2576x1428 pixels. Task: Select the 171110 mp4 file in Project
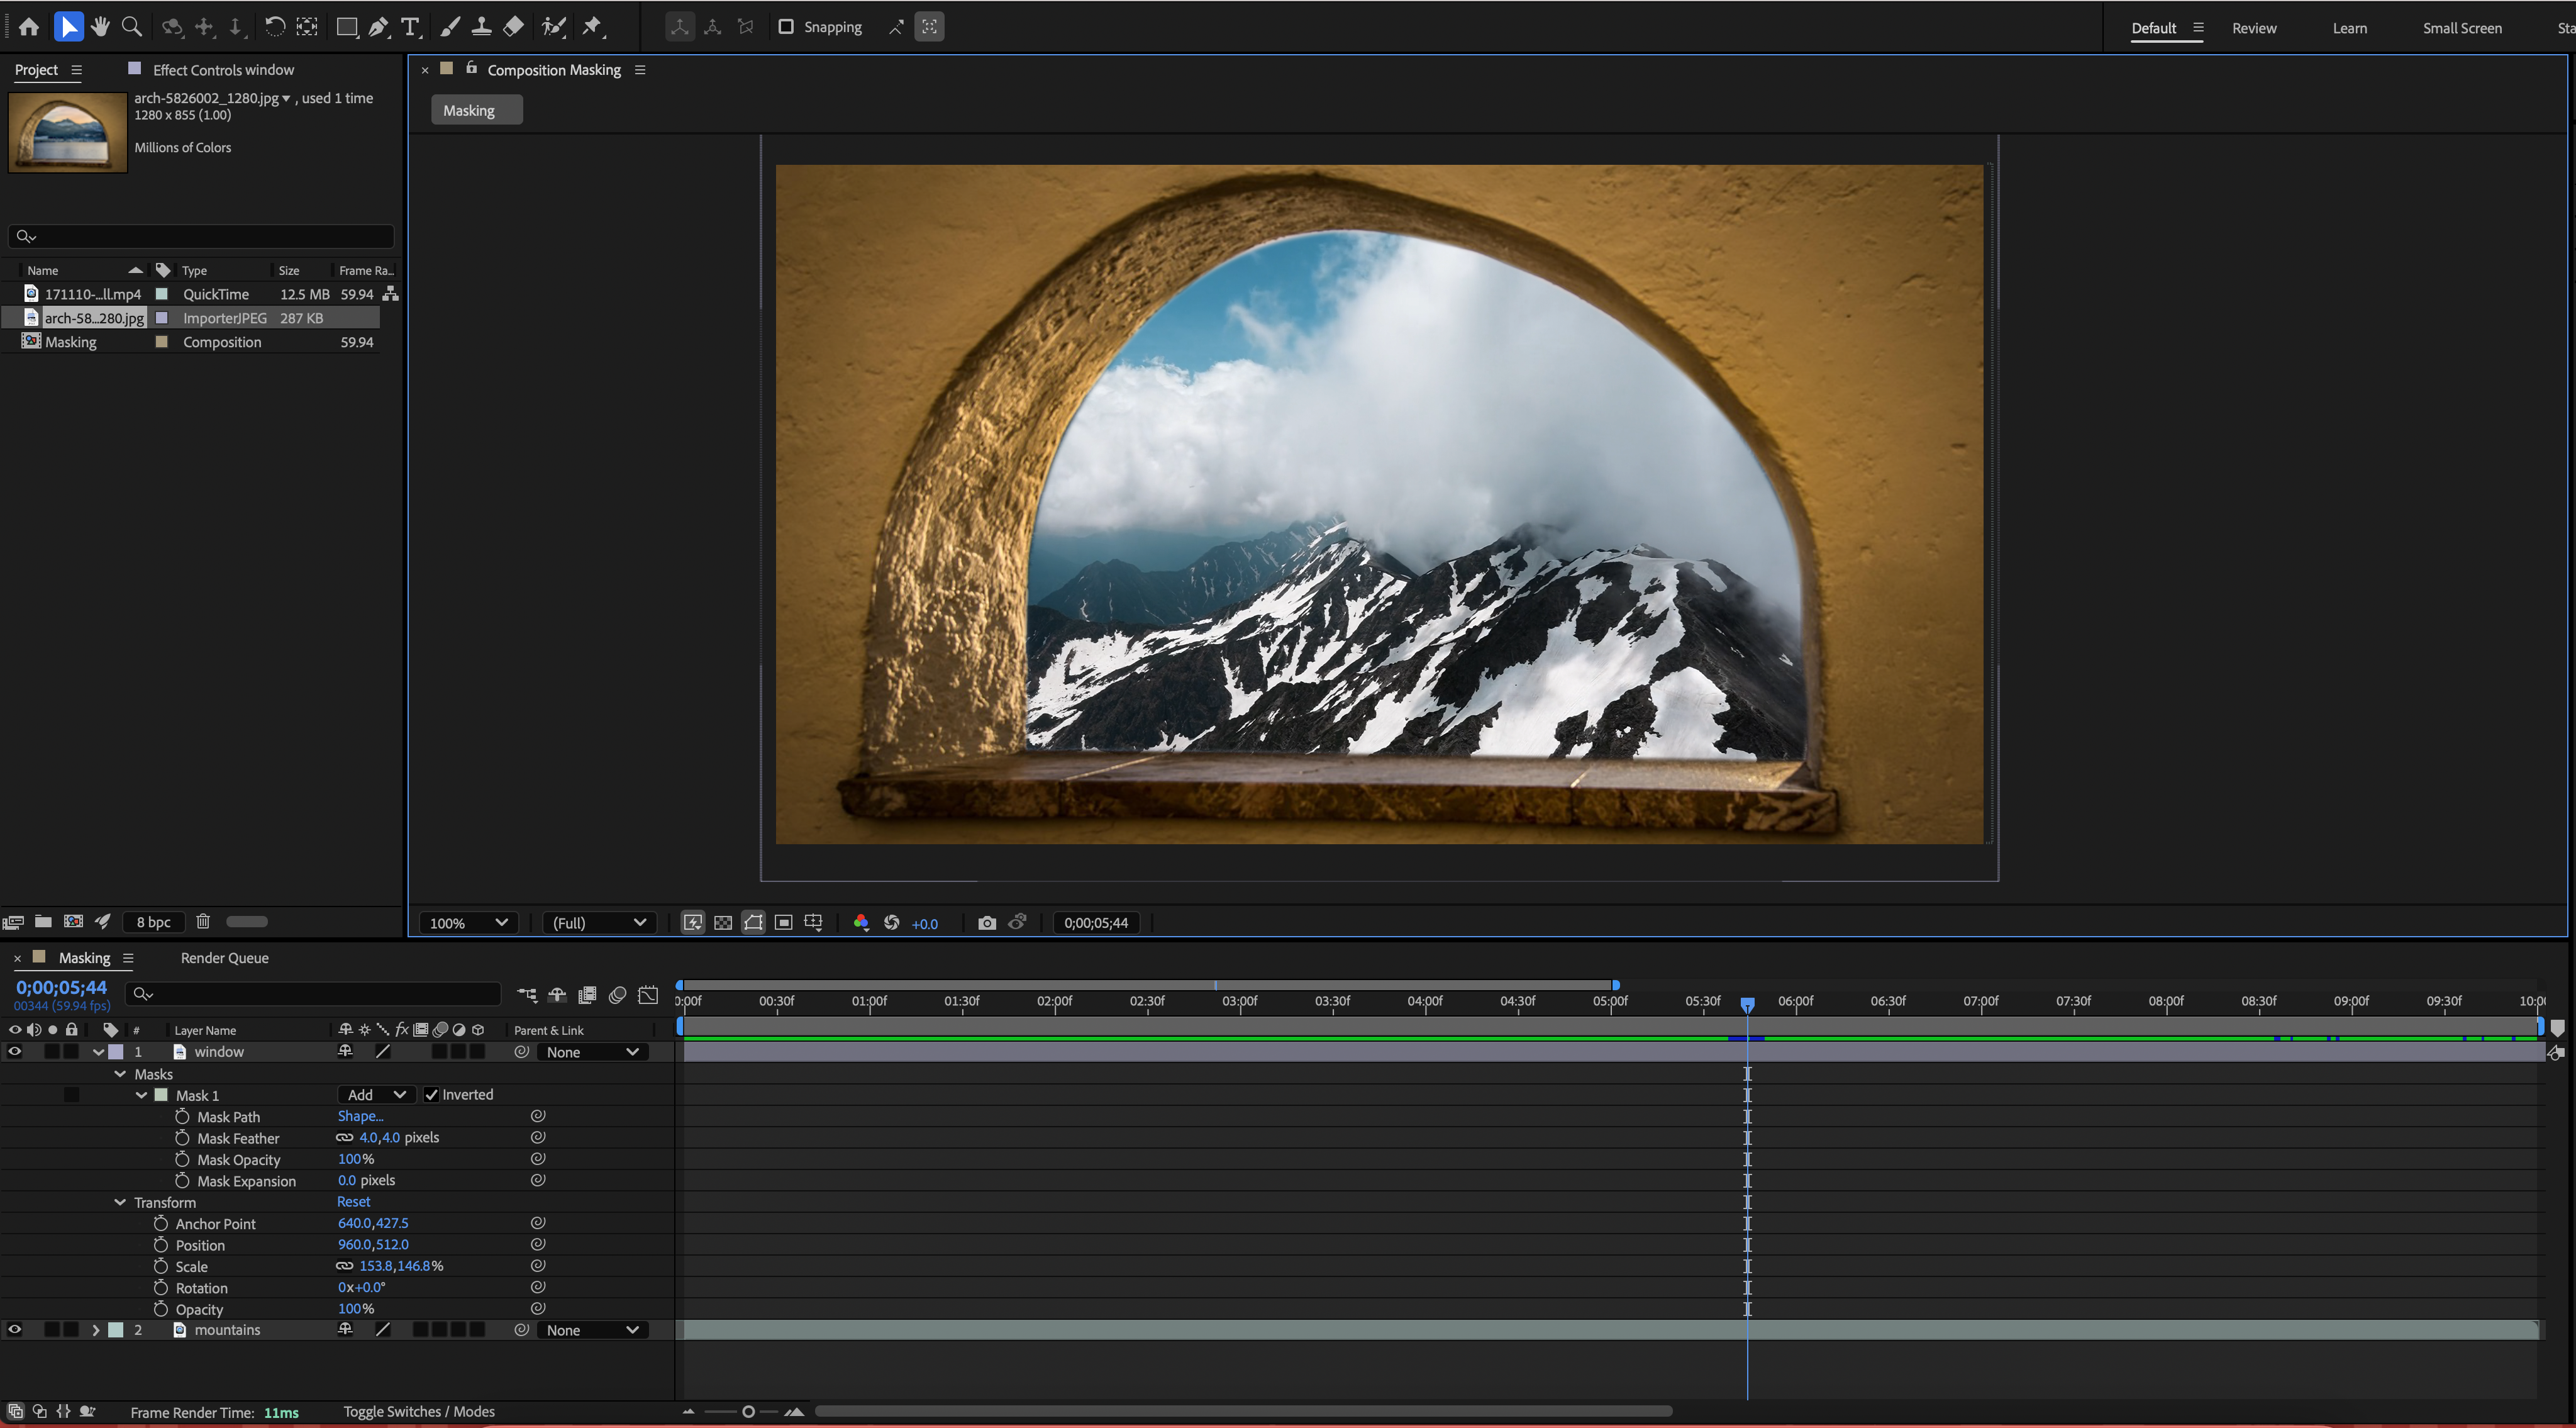92,294
